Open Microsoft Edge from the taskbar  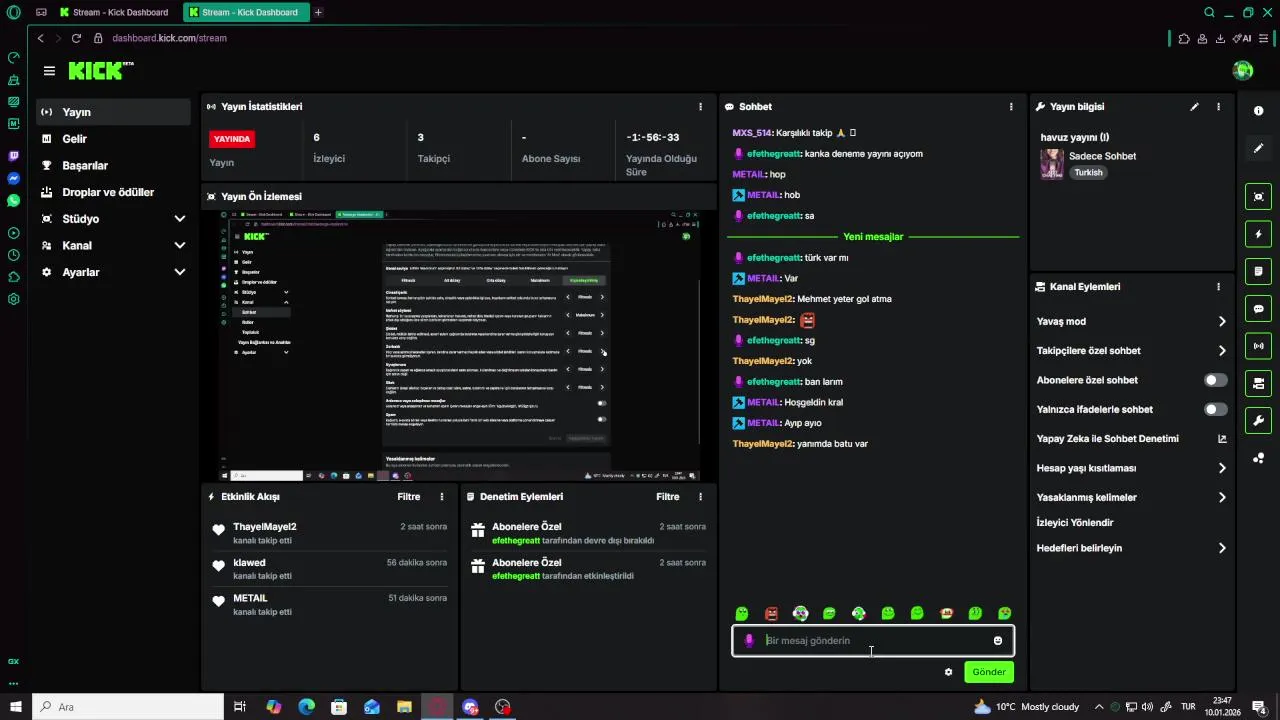[x=306, y=707]
